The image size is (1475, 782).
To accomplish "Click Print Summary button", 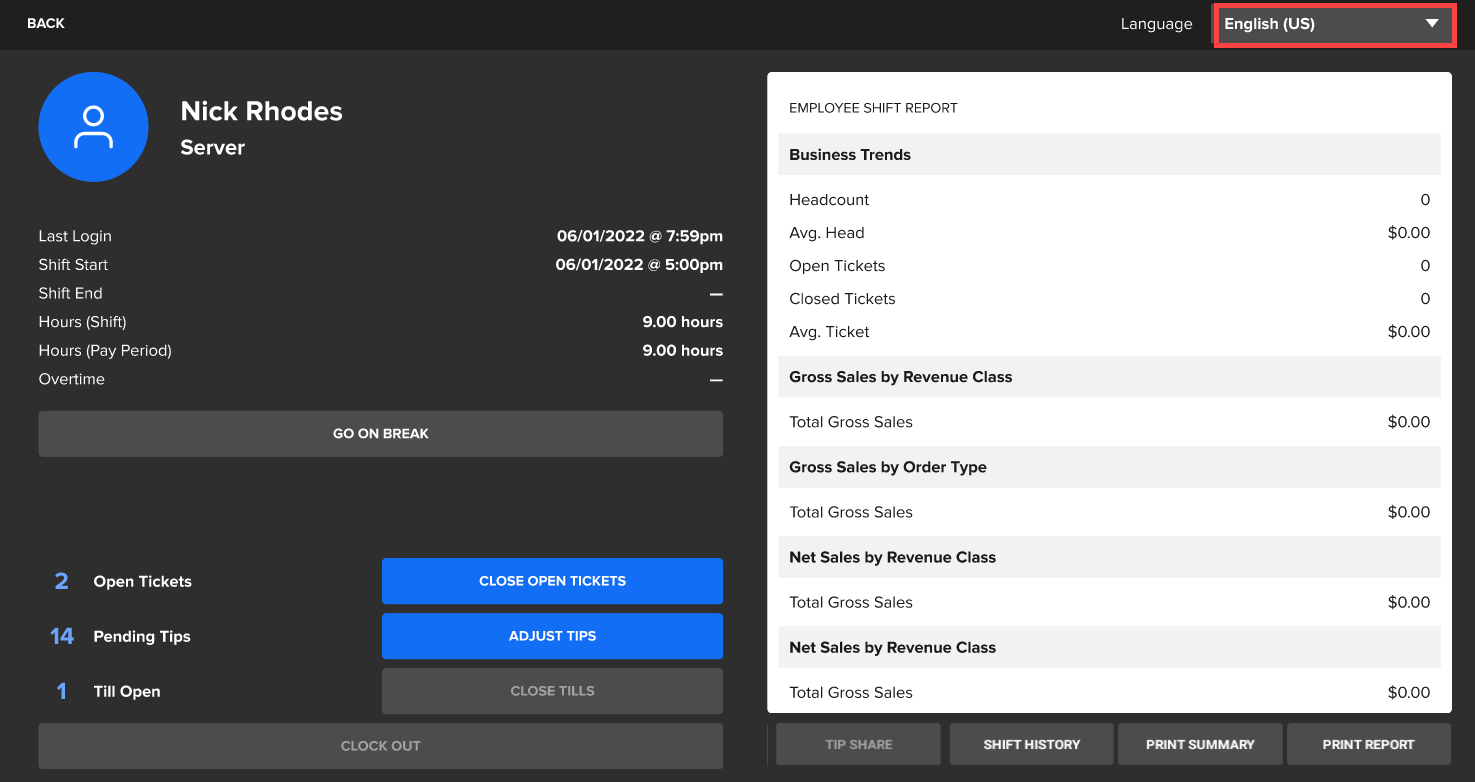I will click(x=1200, y=745).
